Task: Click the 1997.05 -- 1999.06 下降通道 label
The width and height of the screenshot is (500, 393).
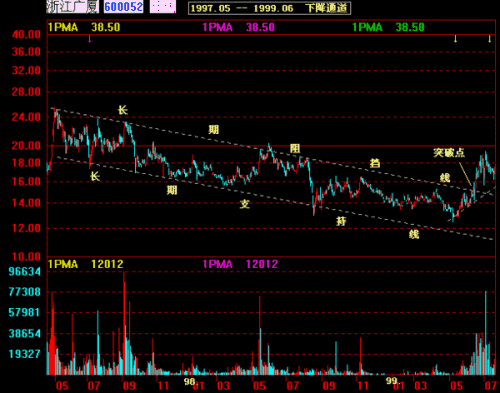Action: [x=269, y=8]
